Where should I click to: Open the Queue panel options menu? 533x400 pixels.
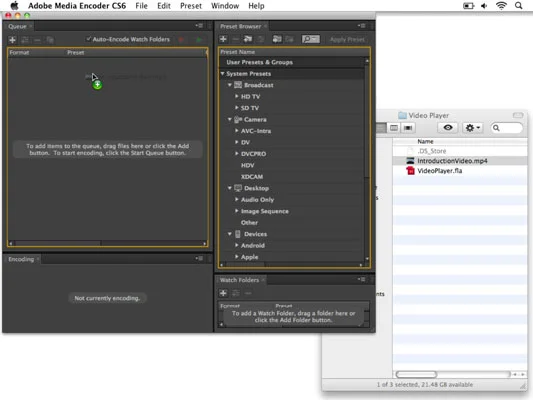tap(199, 26)
